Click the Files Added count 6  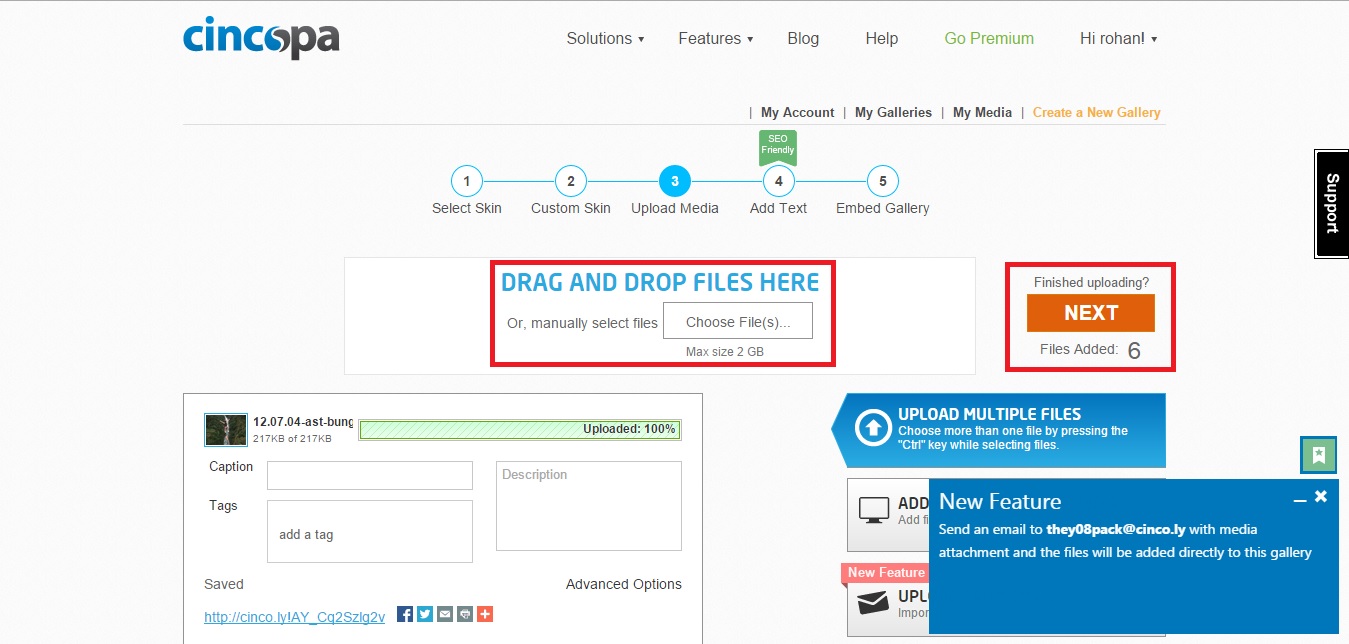[x=1134, y=351]
